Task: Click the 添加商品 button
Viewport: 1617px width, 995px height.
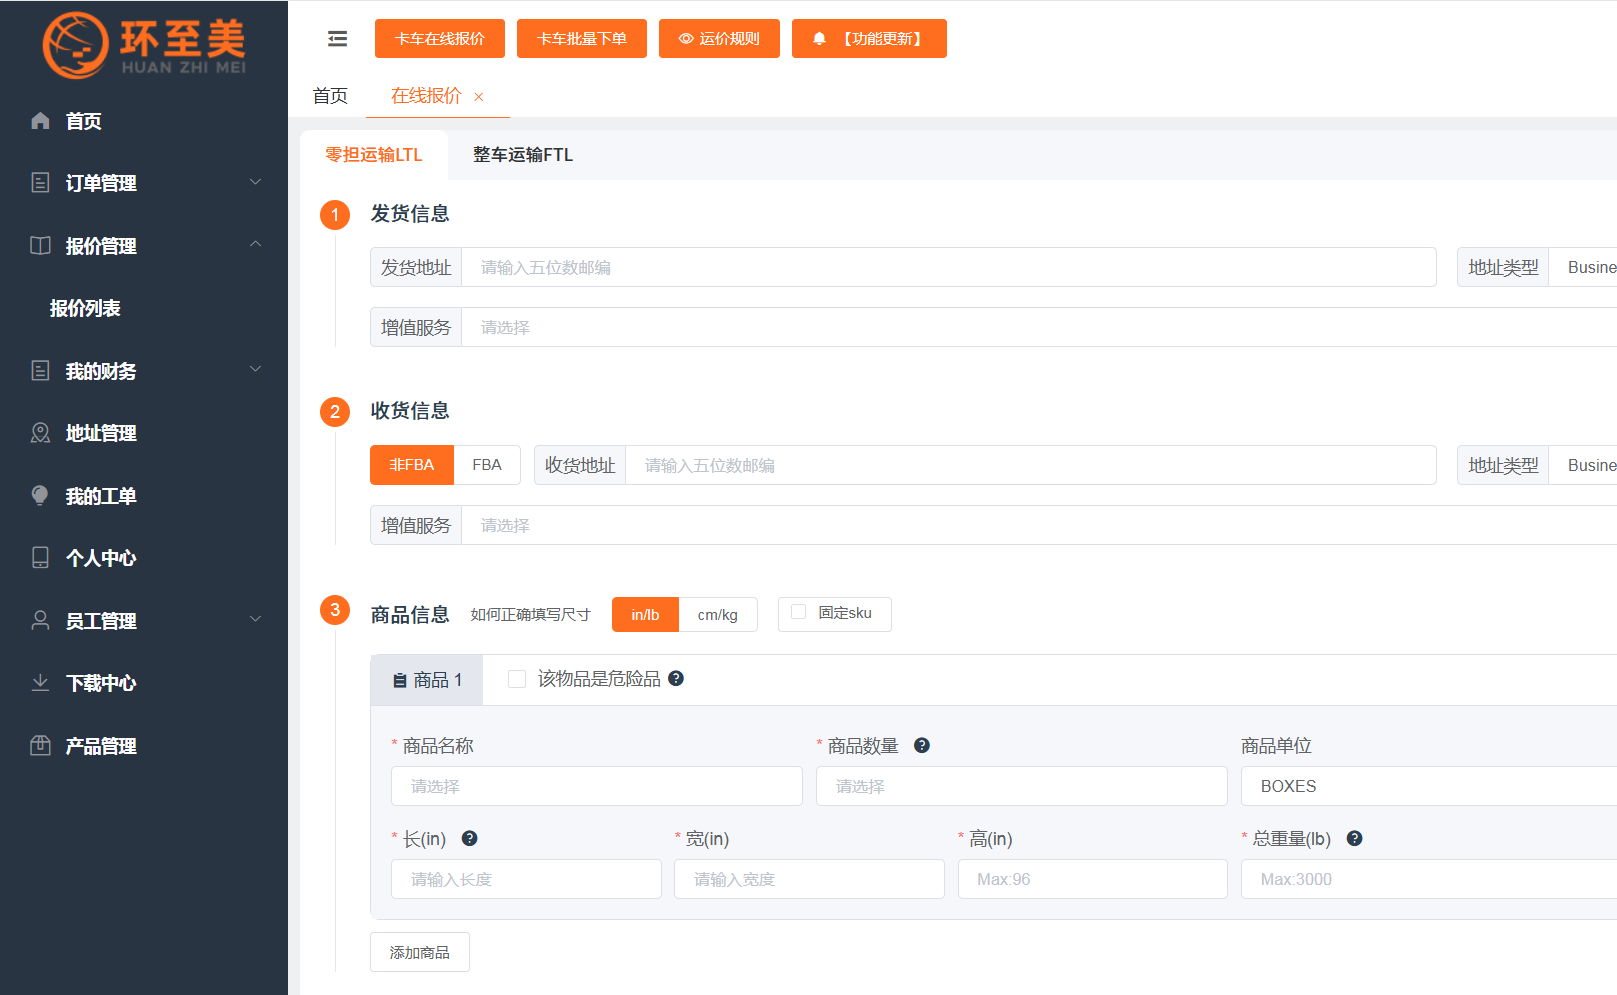Action: [x=420, y=952]
